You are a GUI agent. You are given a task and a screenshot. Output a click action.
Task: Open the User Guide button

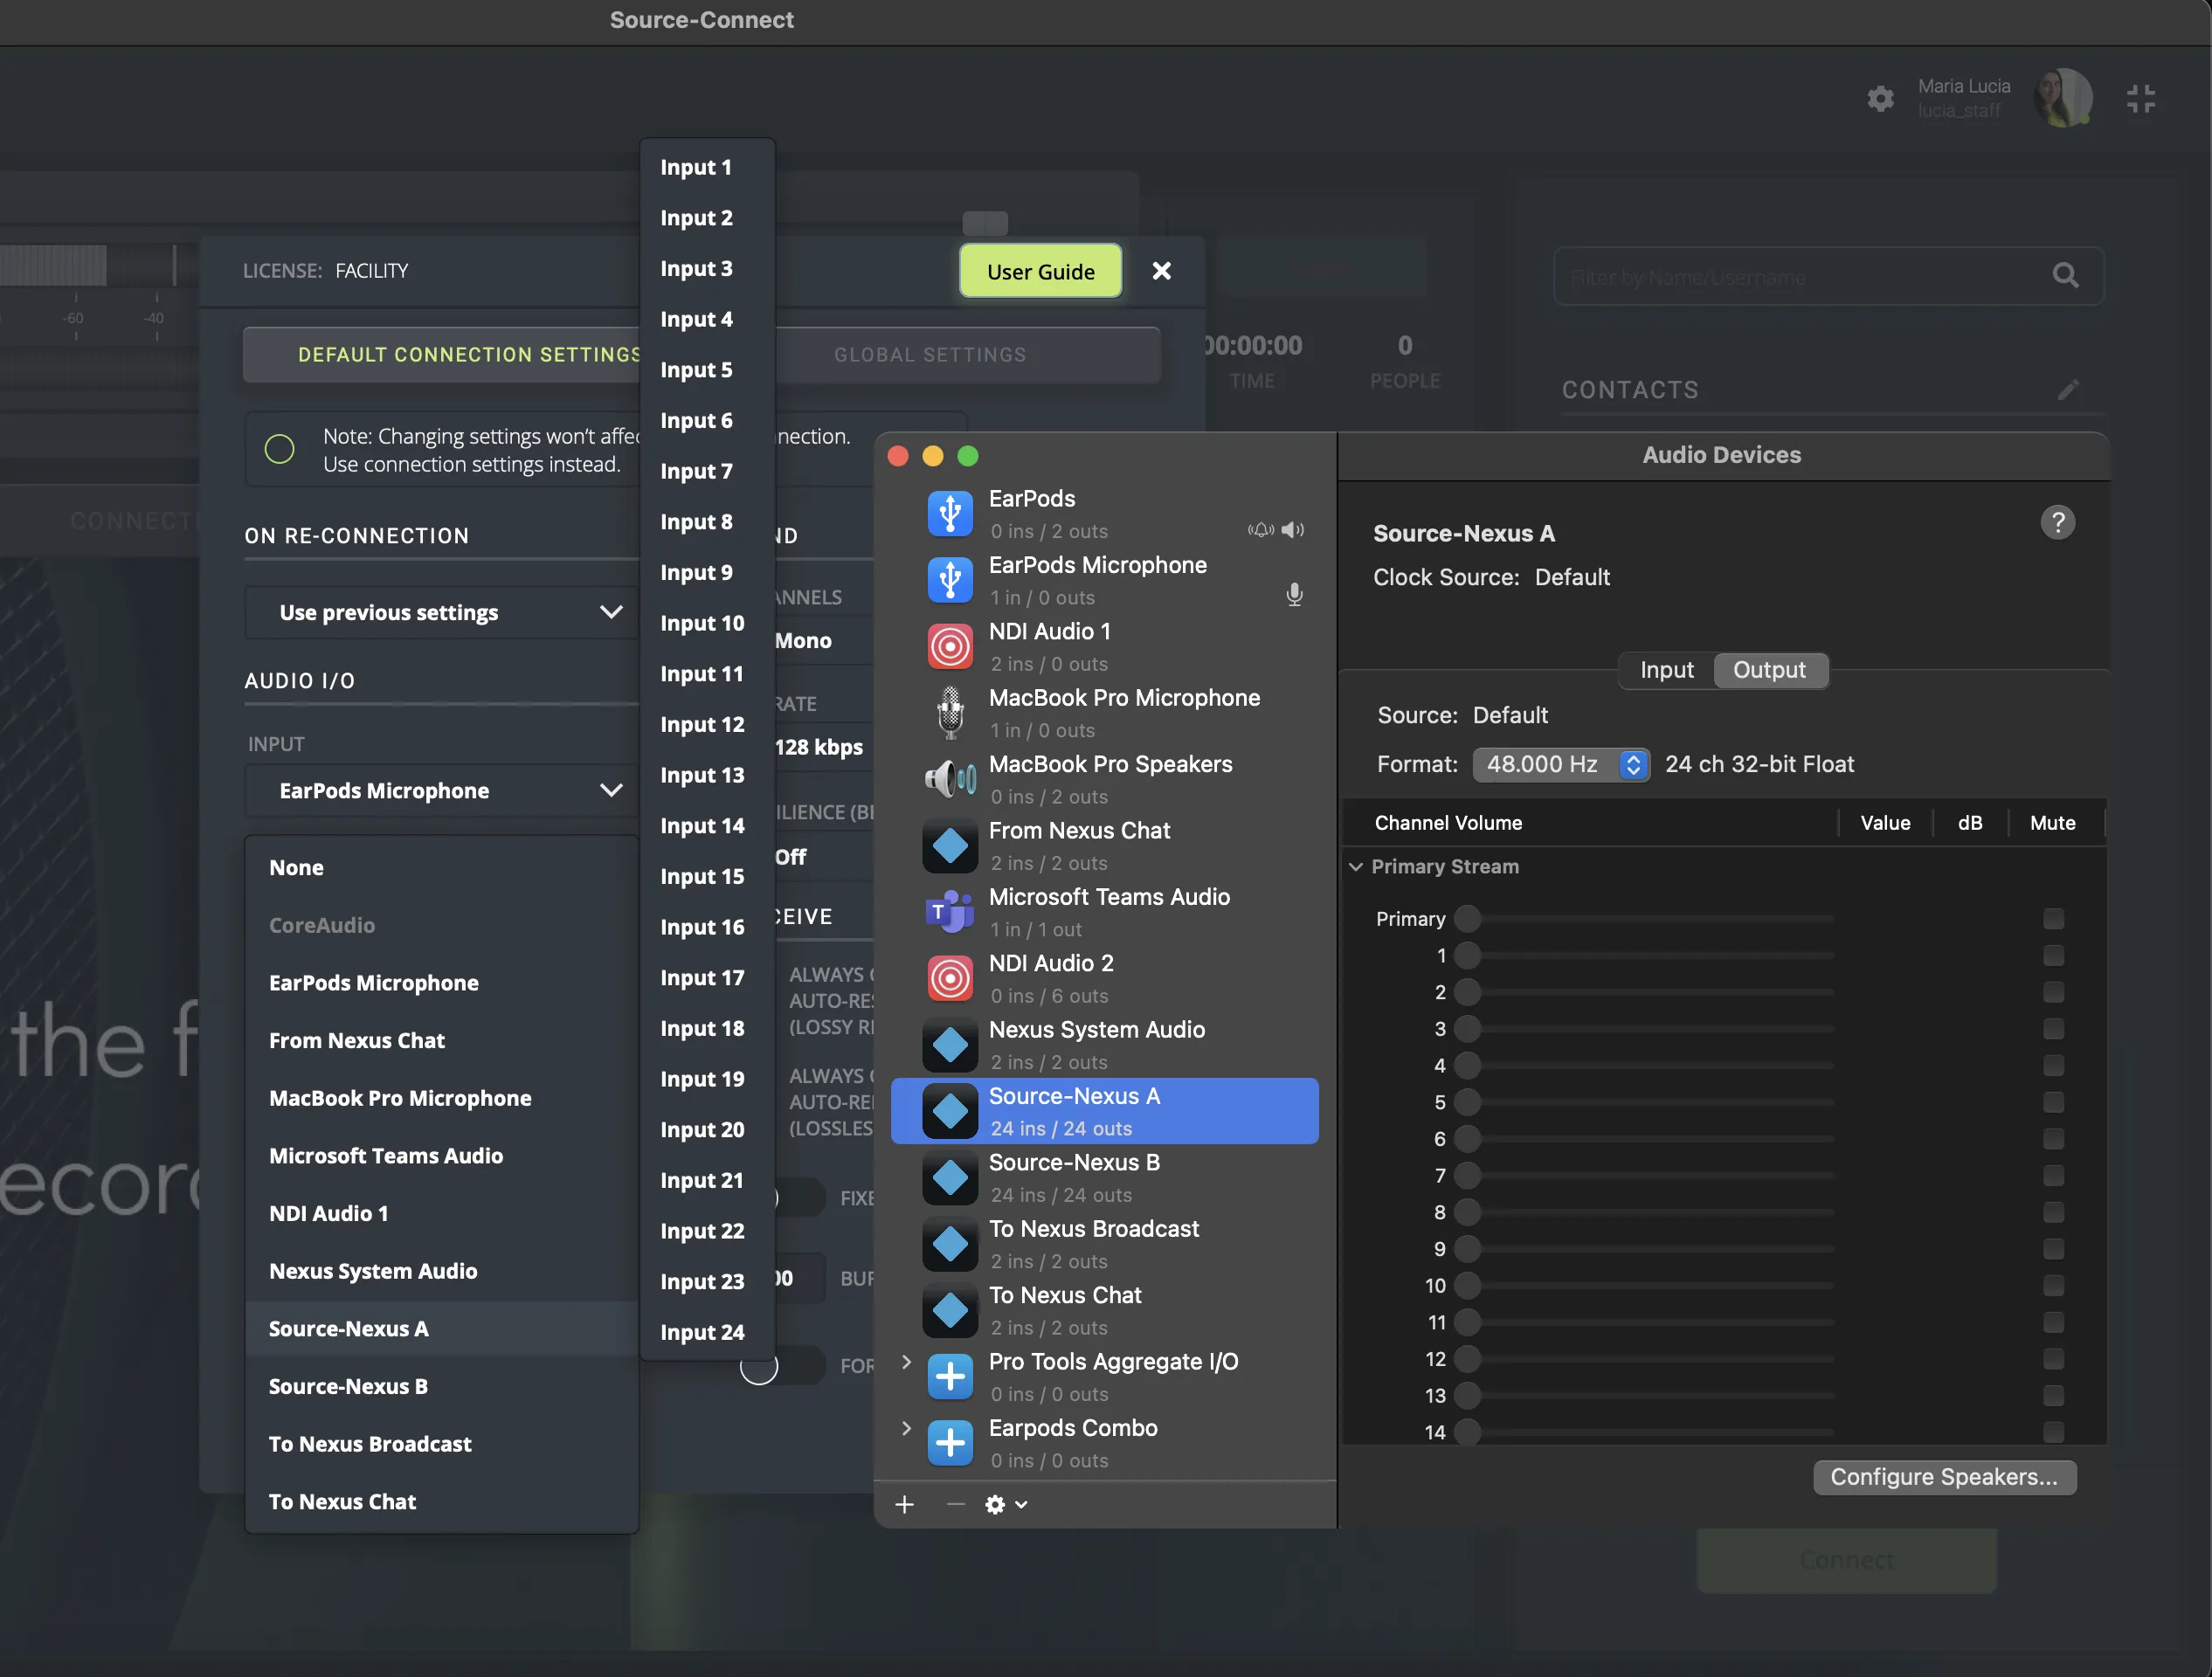[1040, 271]
